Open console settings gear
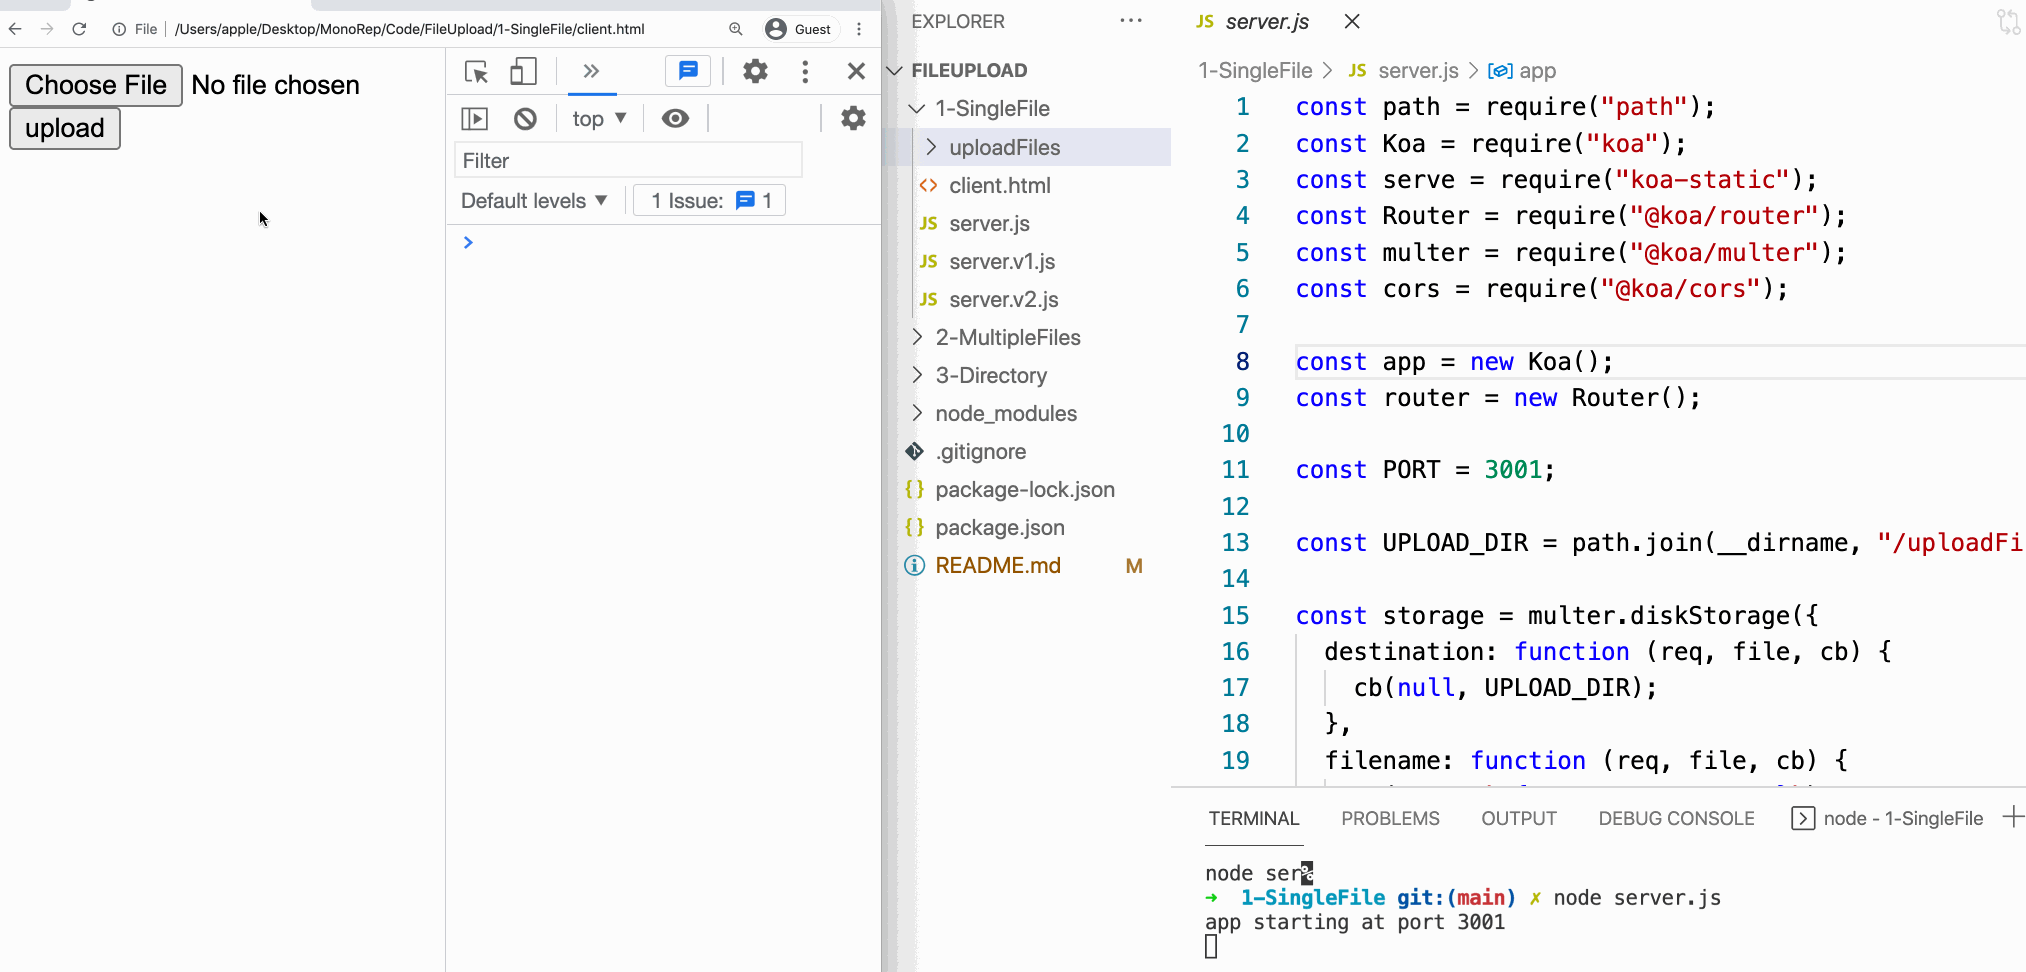Image resolution: width=2026 pixels, height=972 pixels. tap(853, 118)
